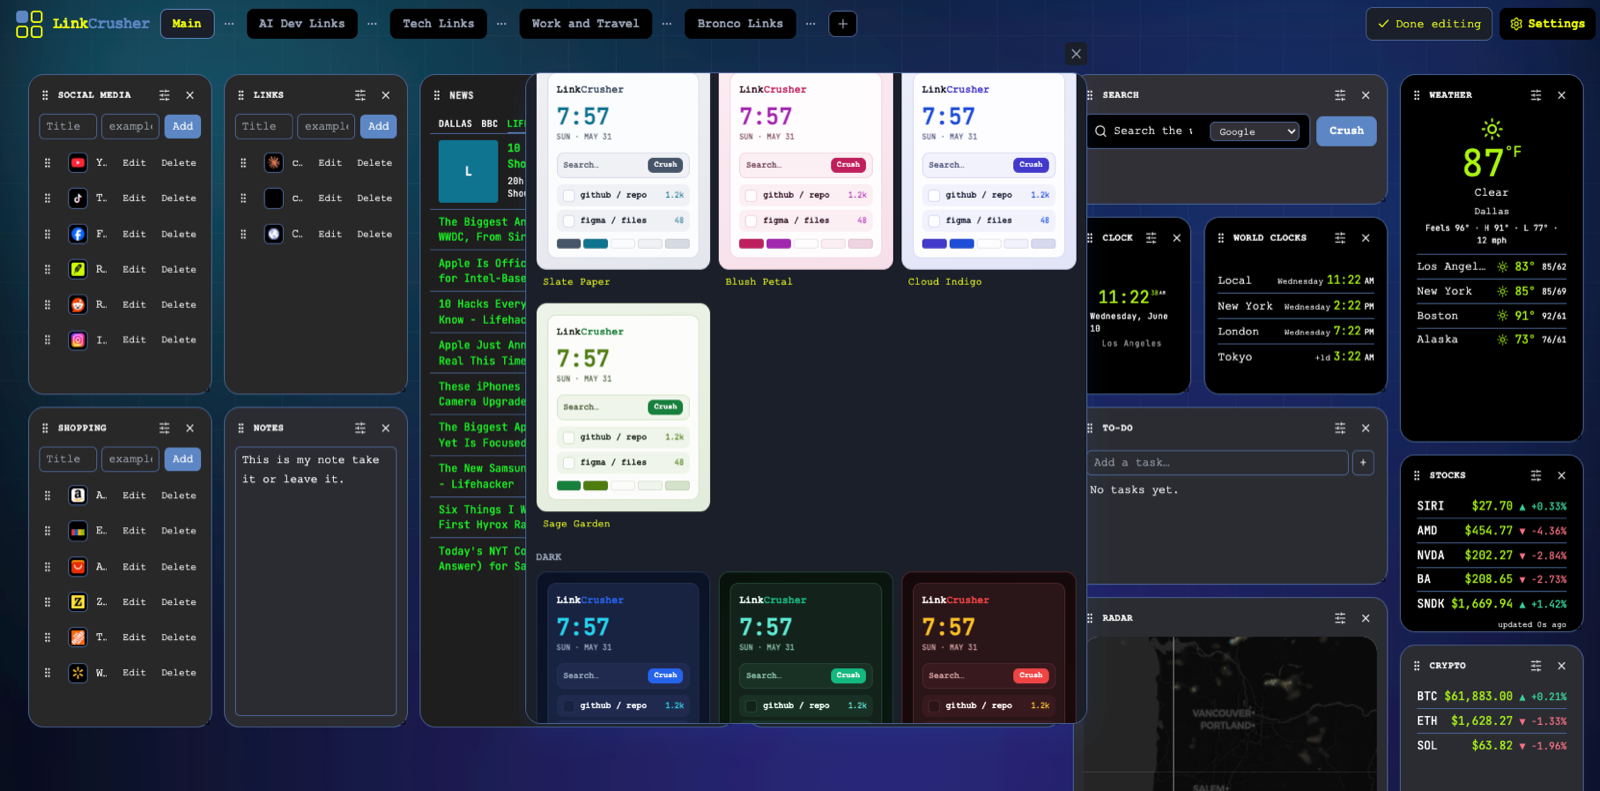Click the YouTube icon in Social Media
1600x791 pixels.
point(78,163)
